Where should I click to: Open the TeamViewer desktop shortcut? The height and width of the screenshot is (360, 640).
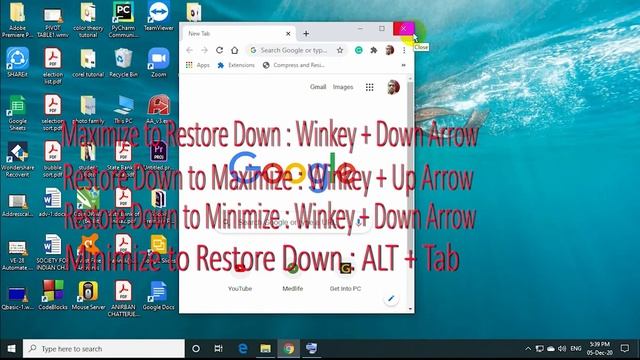click(x=159, y=17)
